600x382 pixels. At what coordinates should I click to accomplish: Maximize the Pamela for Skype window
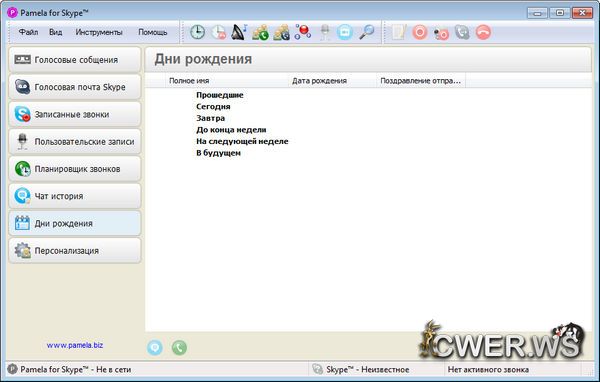coord(559,13)
